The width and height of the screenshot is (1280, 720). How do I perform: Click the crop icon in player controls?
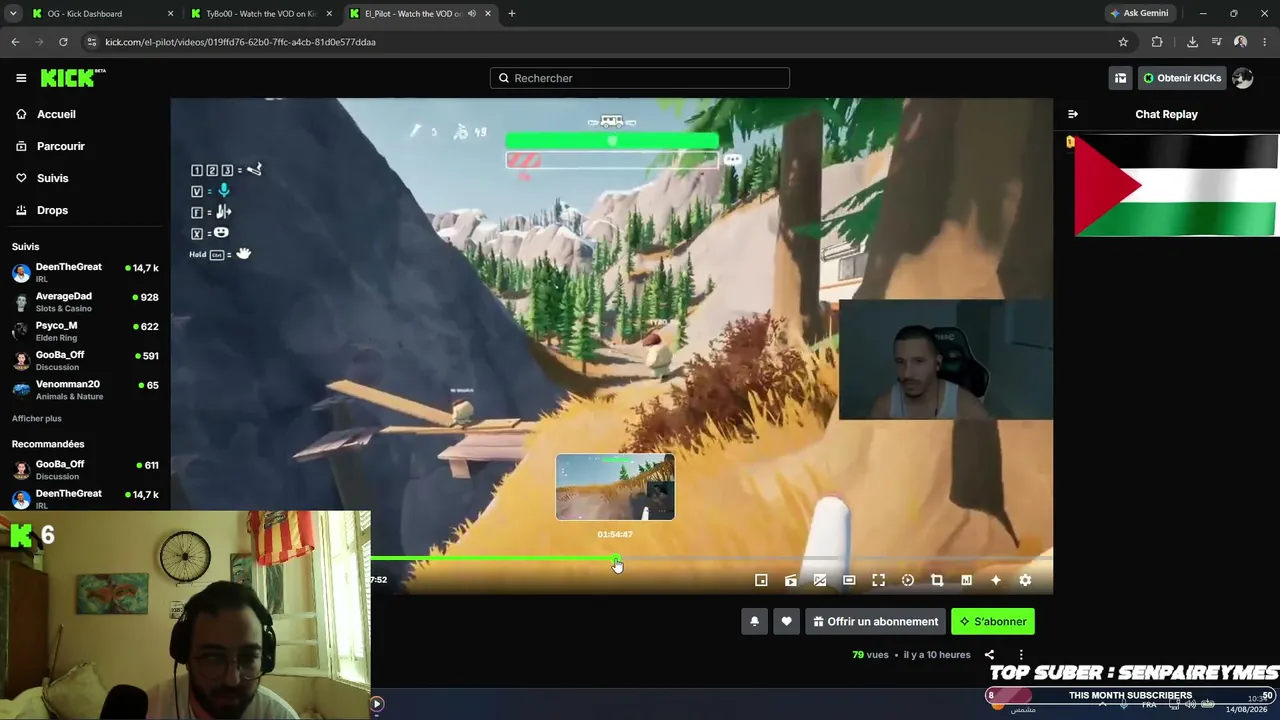pyautogui.click(x=937, y=580)
